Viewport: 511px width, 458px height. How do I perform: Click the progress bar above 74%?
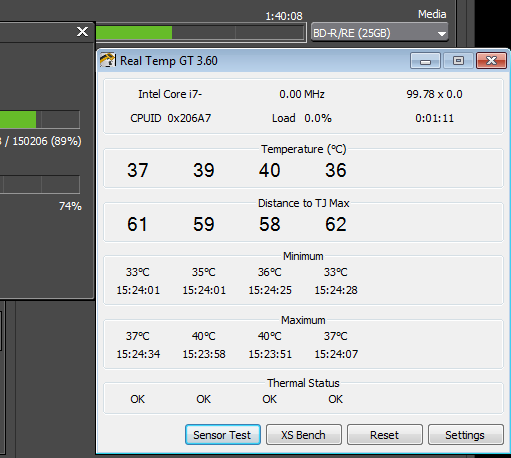tap(40, 184)
